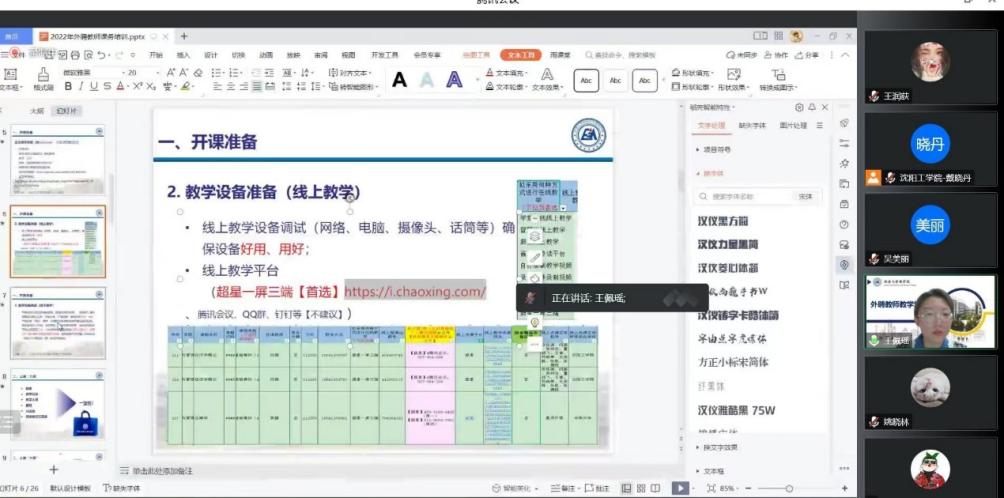Open the chaoxing.com hyperlink on slide
Image resolution: width=1004 pixels, height=498 pixels.
(x=415, y=292)
